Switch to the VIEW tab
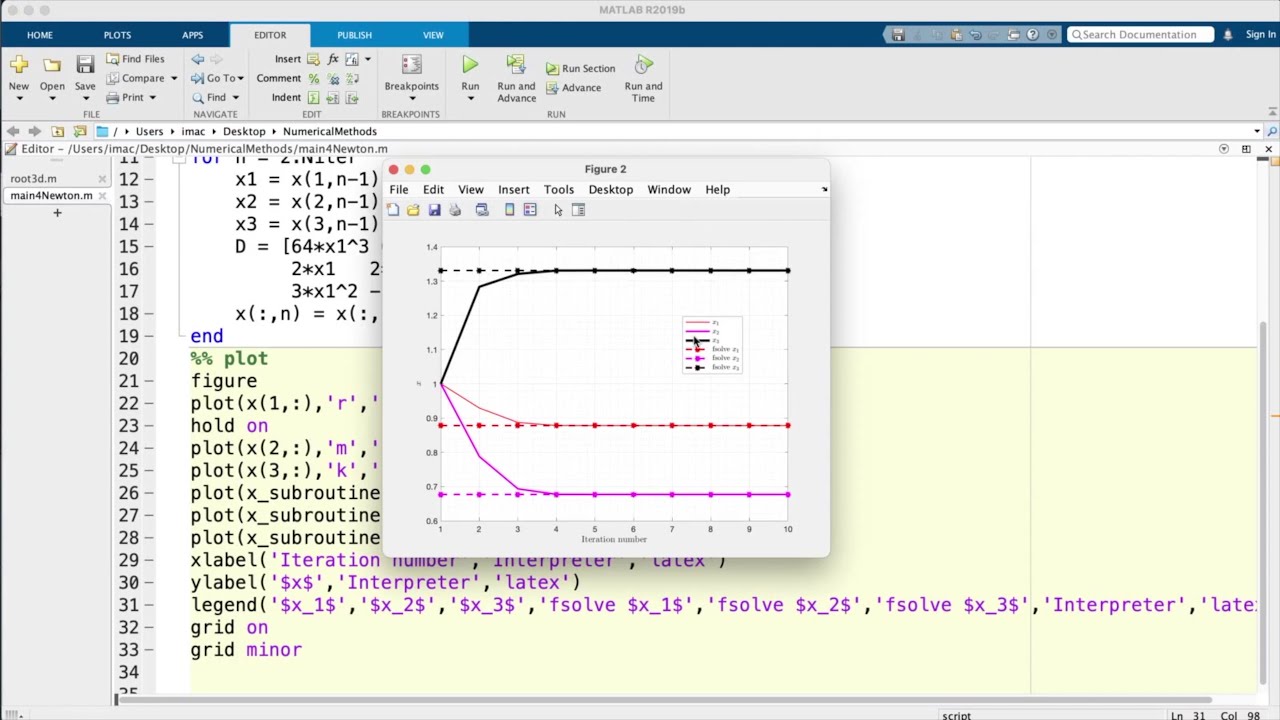1280x720 pixels. click(433, 35)
